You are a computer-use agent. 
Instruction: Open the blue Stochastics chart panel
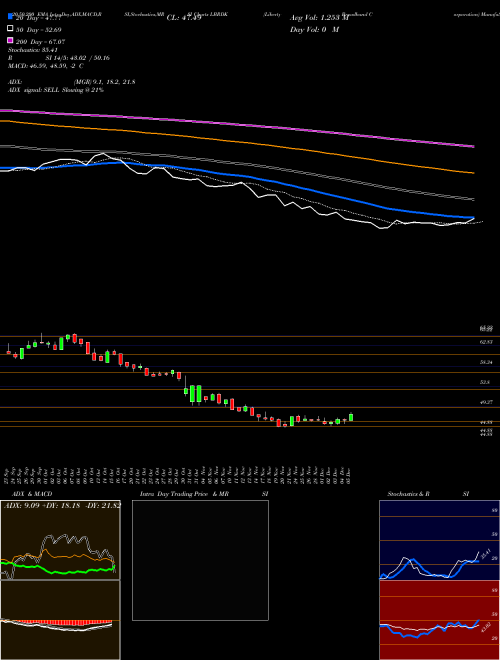pyautogui.click(x=439, y=540)
